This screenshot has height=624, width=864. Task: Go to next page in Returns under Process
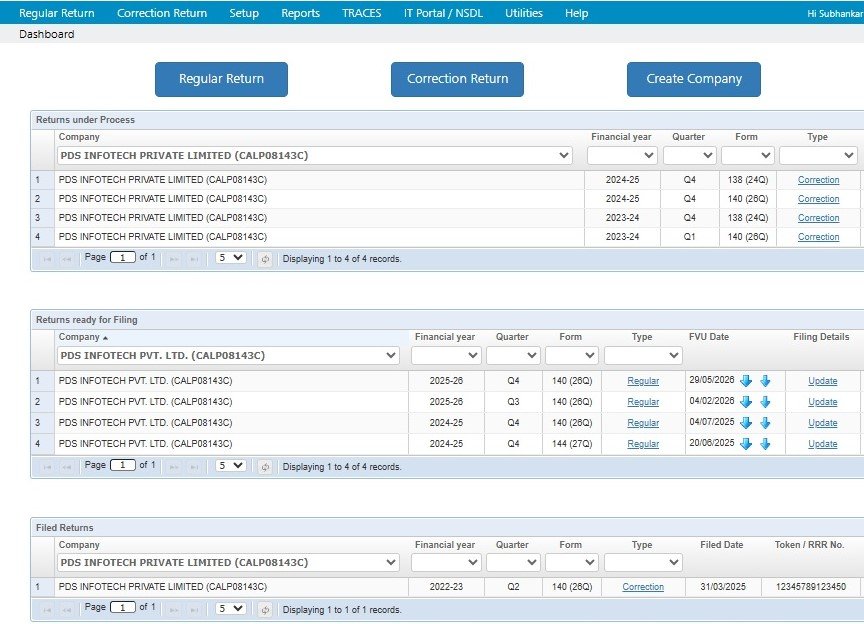pos(174,259)
